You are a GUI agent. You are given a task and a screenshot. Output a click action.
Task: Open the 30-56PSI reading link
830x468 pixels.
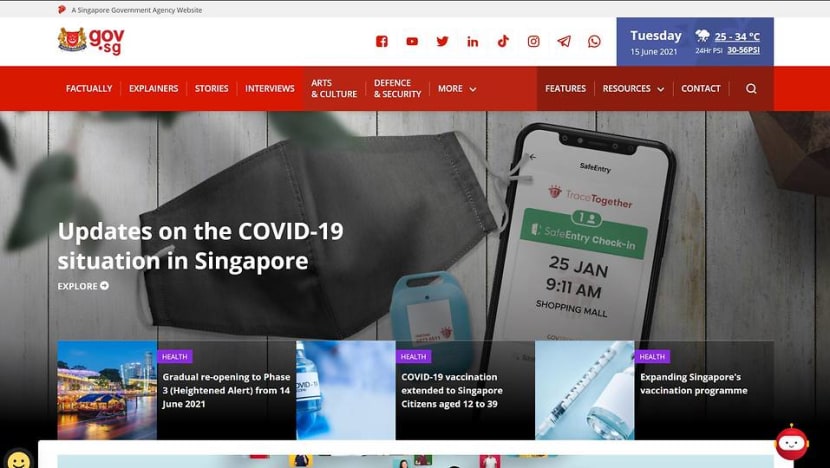point(743,50)
